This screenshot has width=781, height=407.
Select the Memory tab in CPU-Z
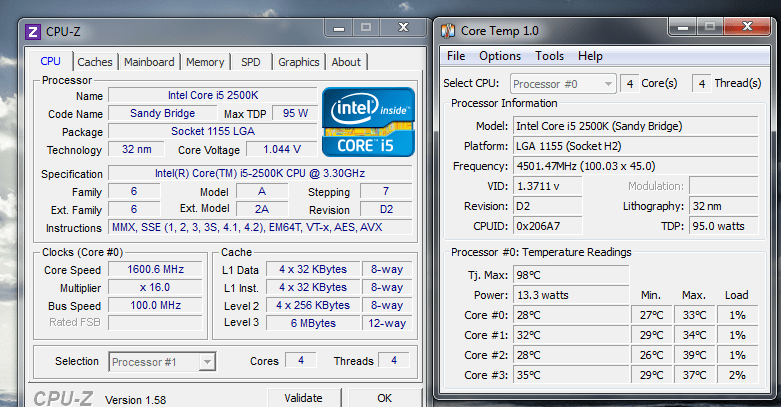coord(205,62)
